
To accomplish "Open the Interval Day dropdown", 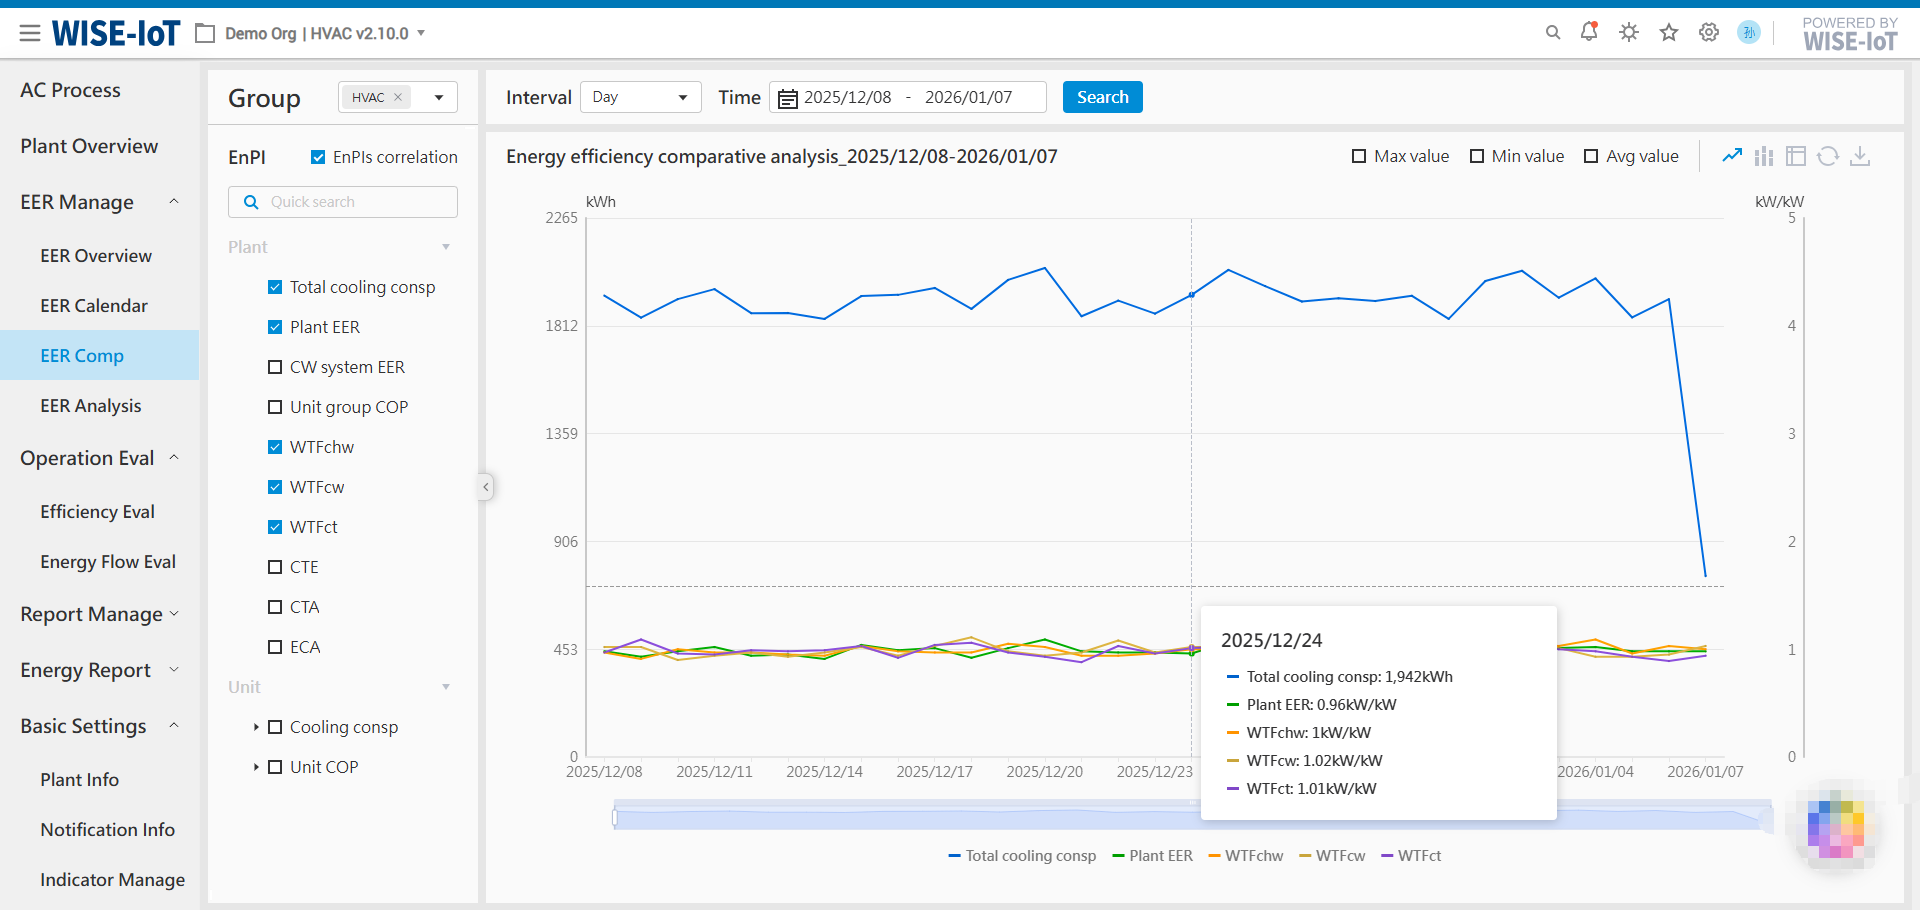I will (x=640, y=97).
